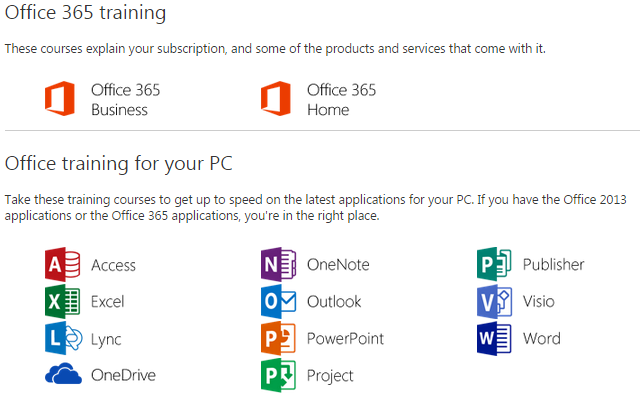Click the Word training text link

click(542, 339)
